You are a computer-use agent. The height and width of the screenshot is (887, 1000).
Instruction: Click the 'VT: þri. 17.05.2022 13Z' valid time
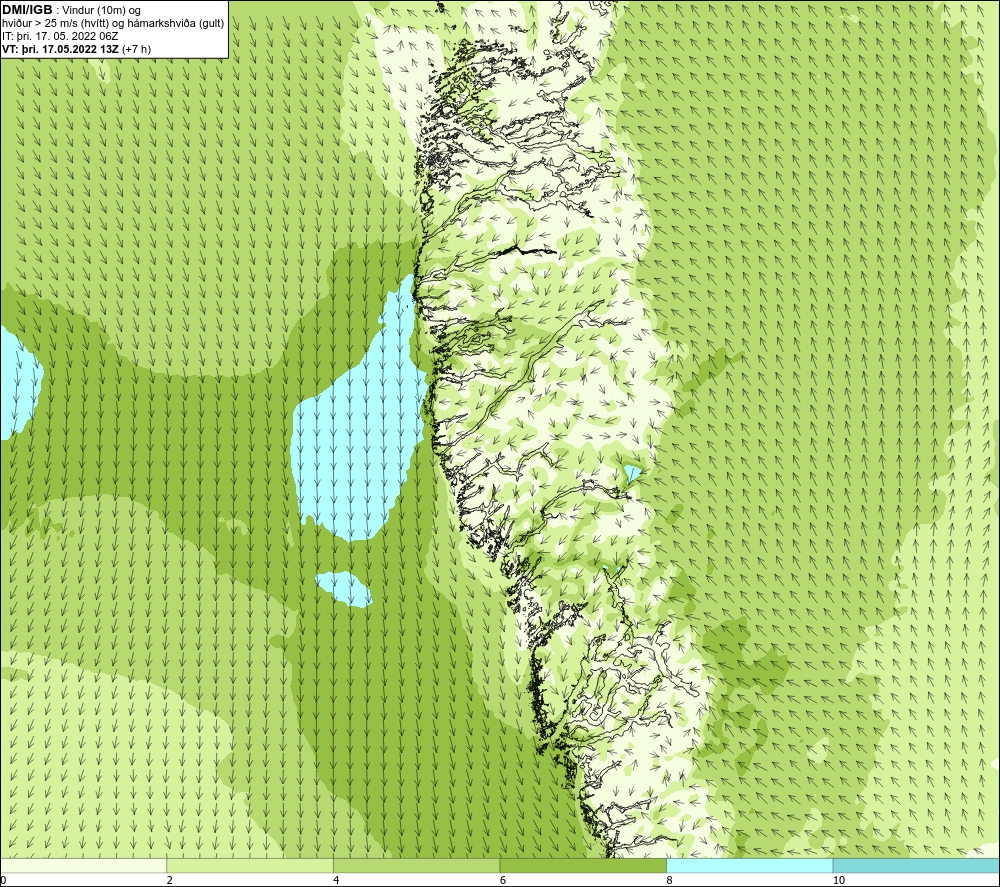[60, 49]
